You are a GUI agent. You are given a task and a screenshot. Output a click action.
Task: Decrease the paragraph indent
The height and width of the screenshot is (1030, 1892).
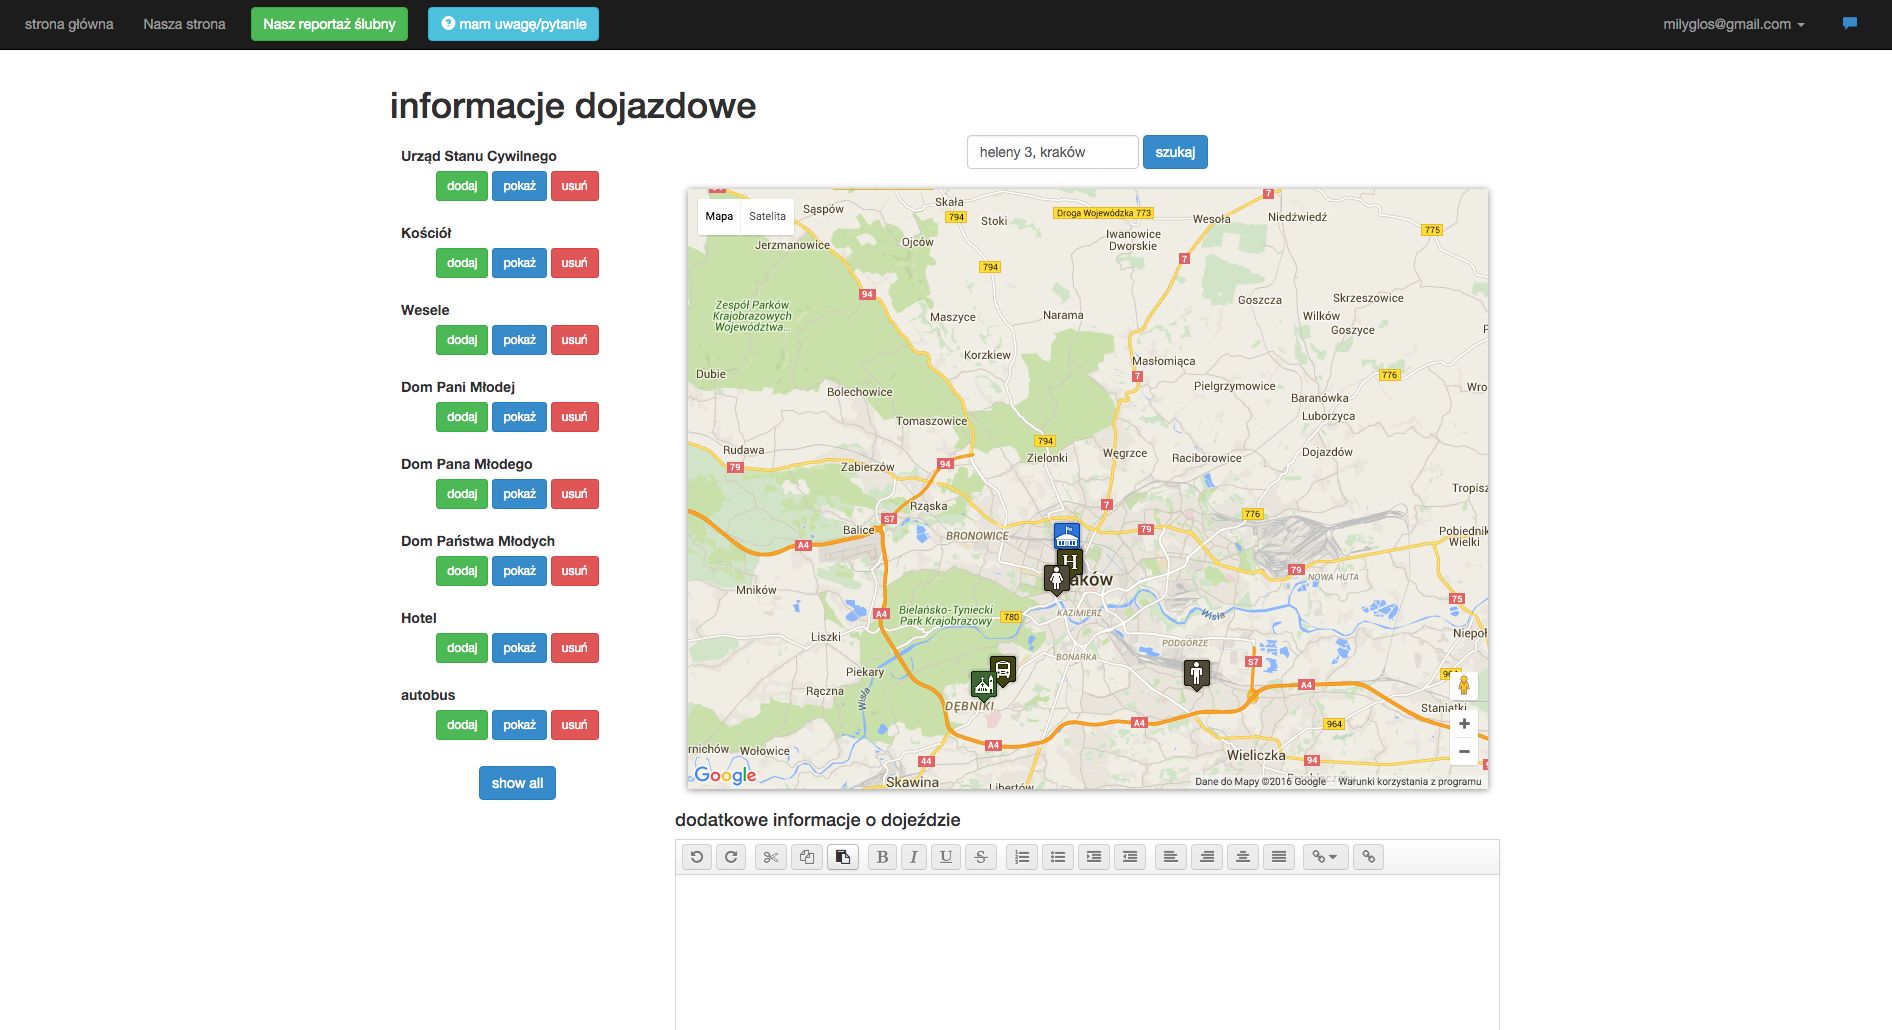pos(1130,857)
